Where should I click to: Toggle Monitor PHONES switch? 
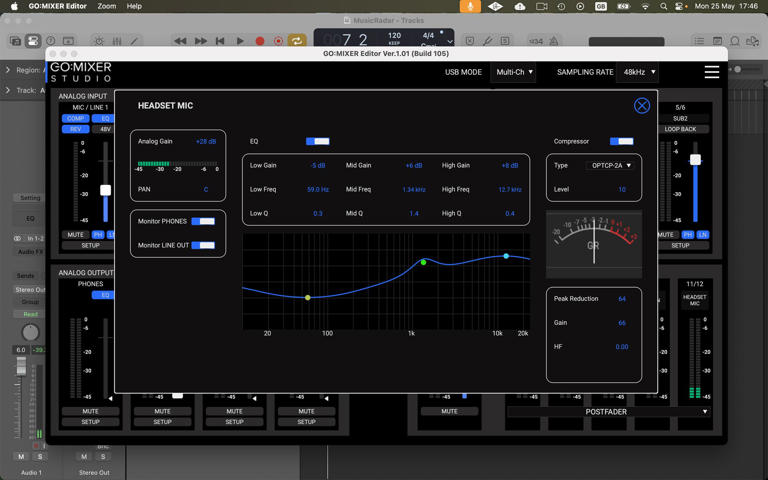pos(203,221)
